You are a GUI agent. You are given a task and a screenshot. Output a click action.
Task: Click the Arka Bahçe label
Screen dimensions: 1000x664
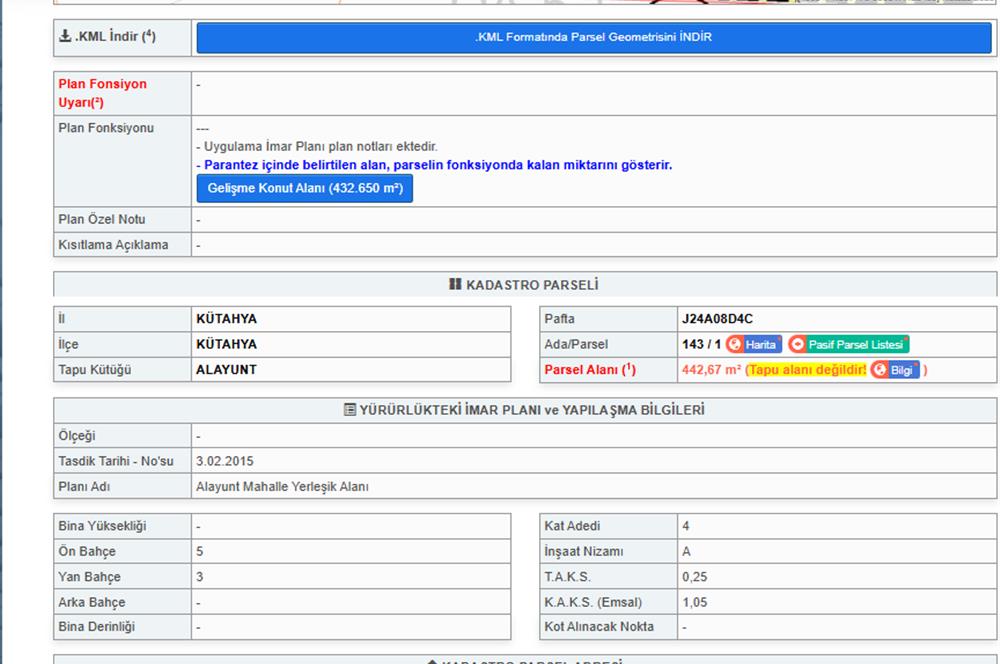92,603
